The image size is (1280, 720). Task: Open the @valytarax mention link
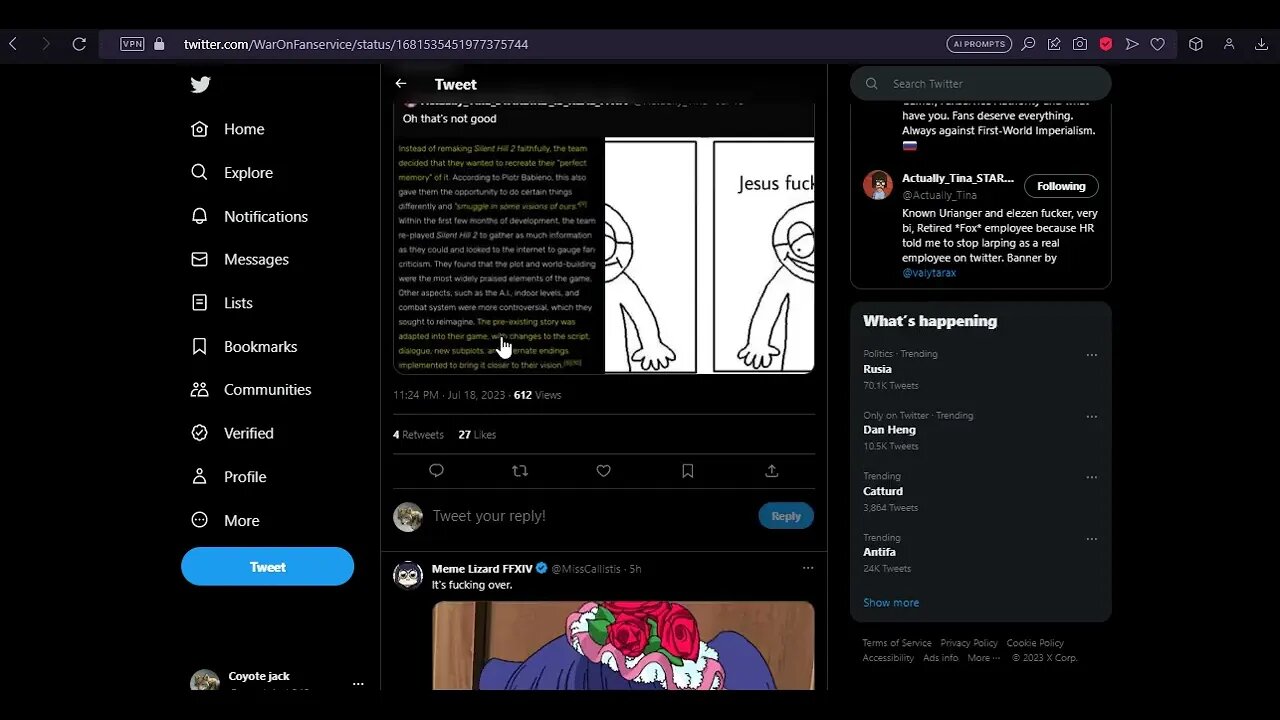tap(929, 272)
